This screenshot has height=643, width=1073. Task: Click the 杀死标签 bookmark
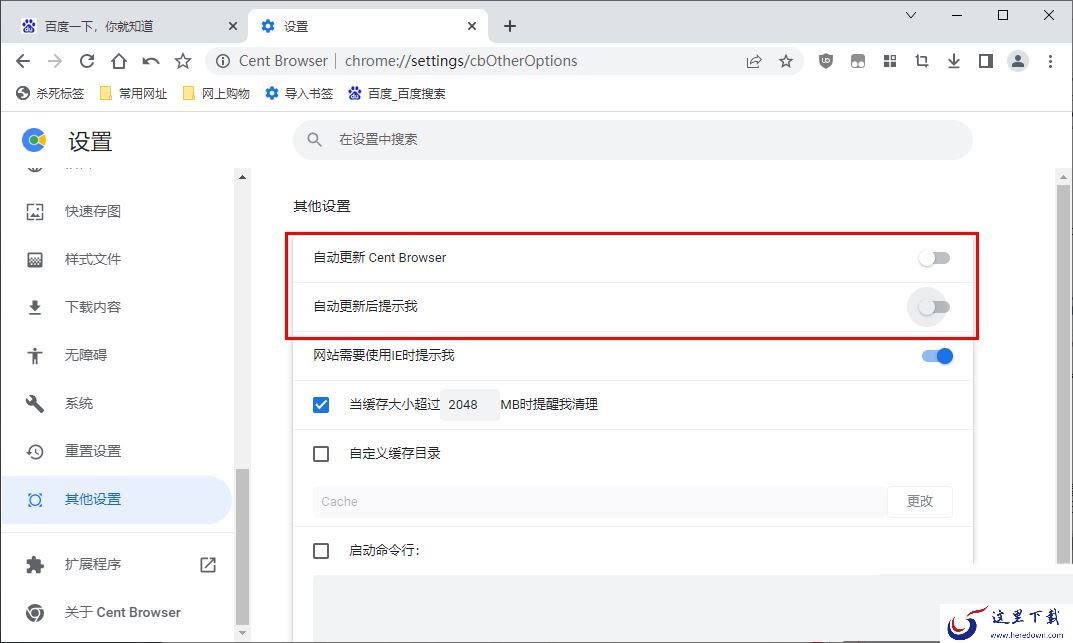(50, 93)
